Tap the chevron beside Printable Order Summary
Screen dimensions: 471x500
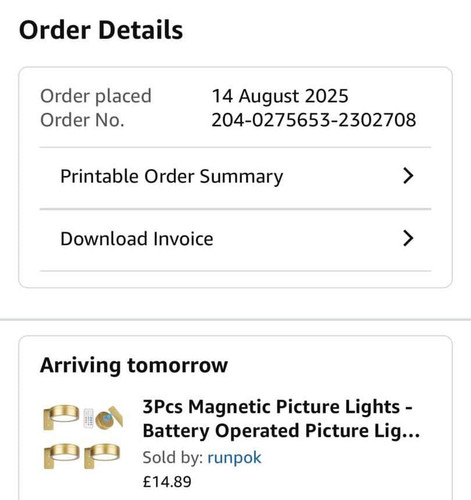(408, 176)
